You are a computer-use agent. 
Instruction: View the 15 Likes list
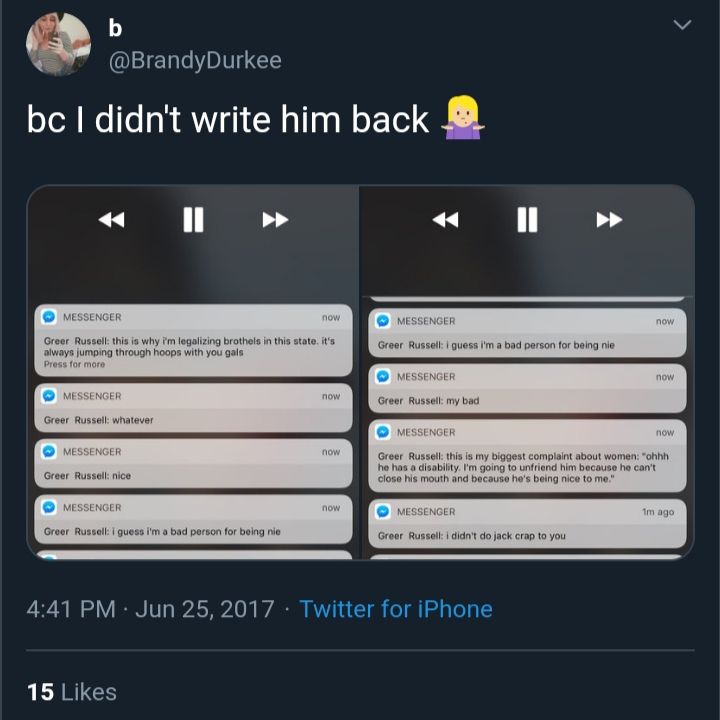(x=72, y=692)
